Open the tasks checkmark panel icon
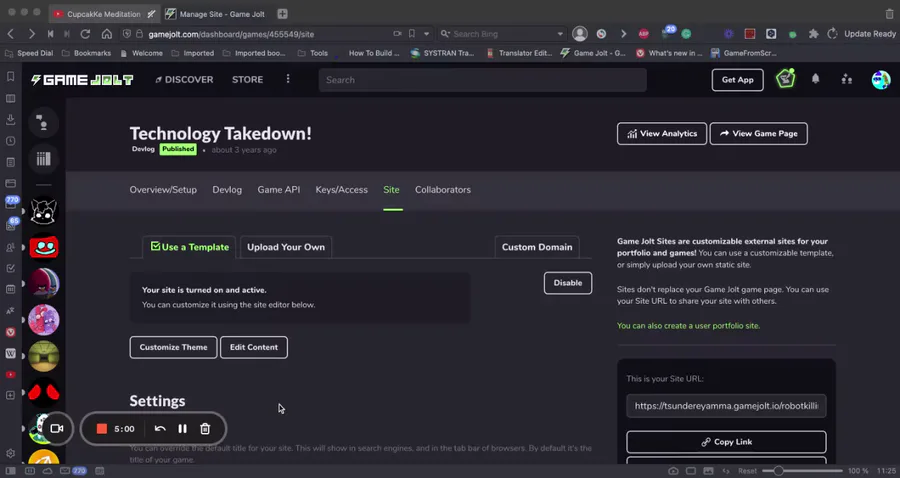This screenshot has height=478, width=900. pos(10,268)
